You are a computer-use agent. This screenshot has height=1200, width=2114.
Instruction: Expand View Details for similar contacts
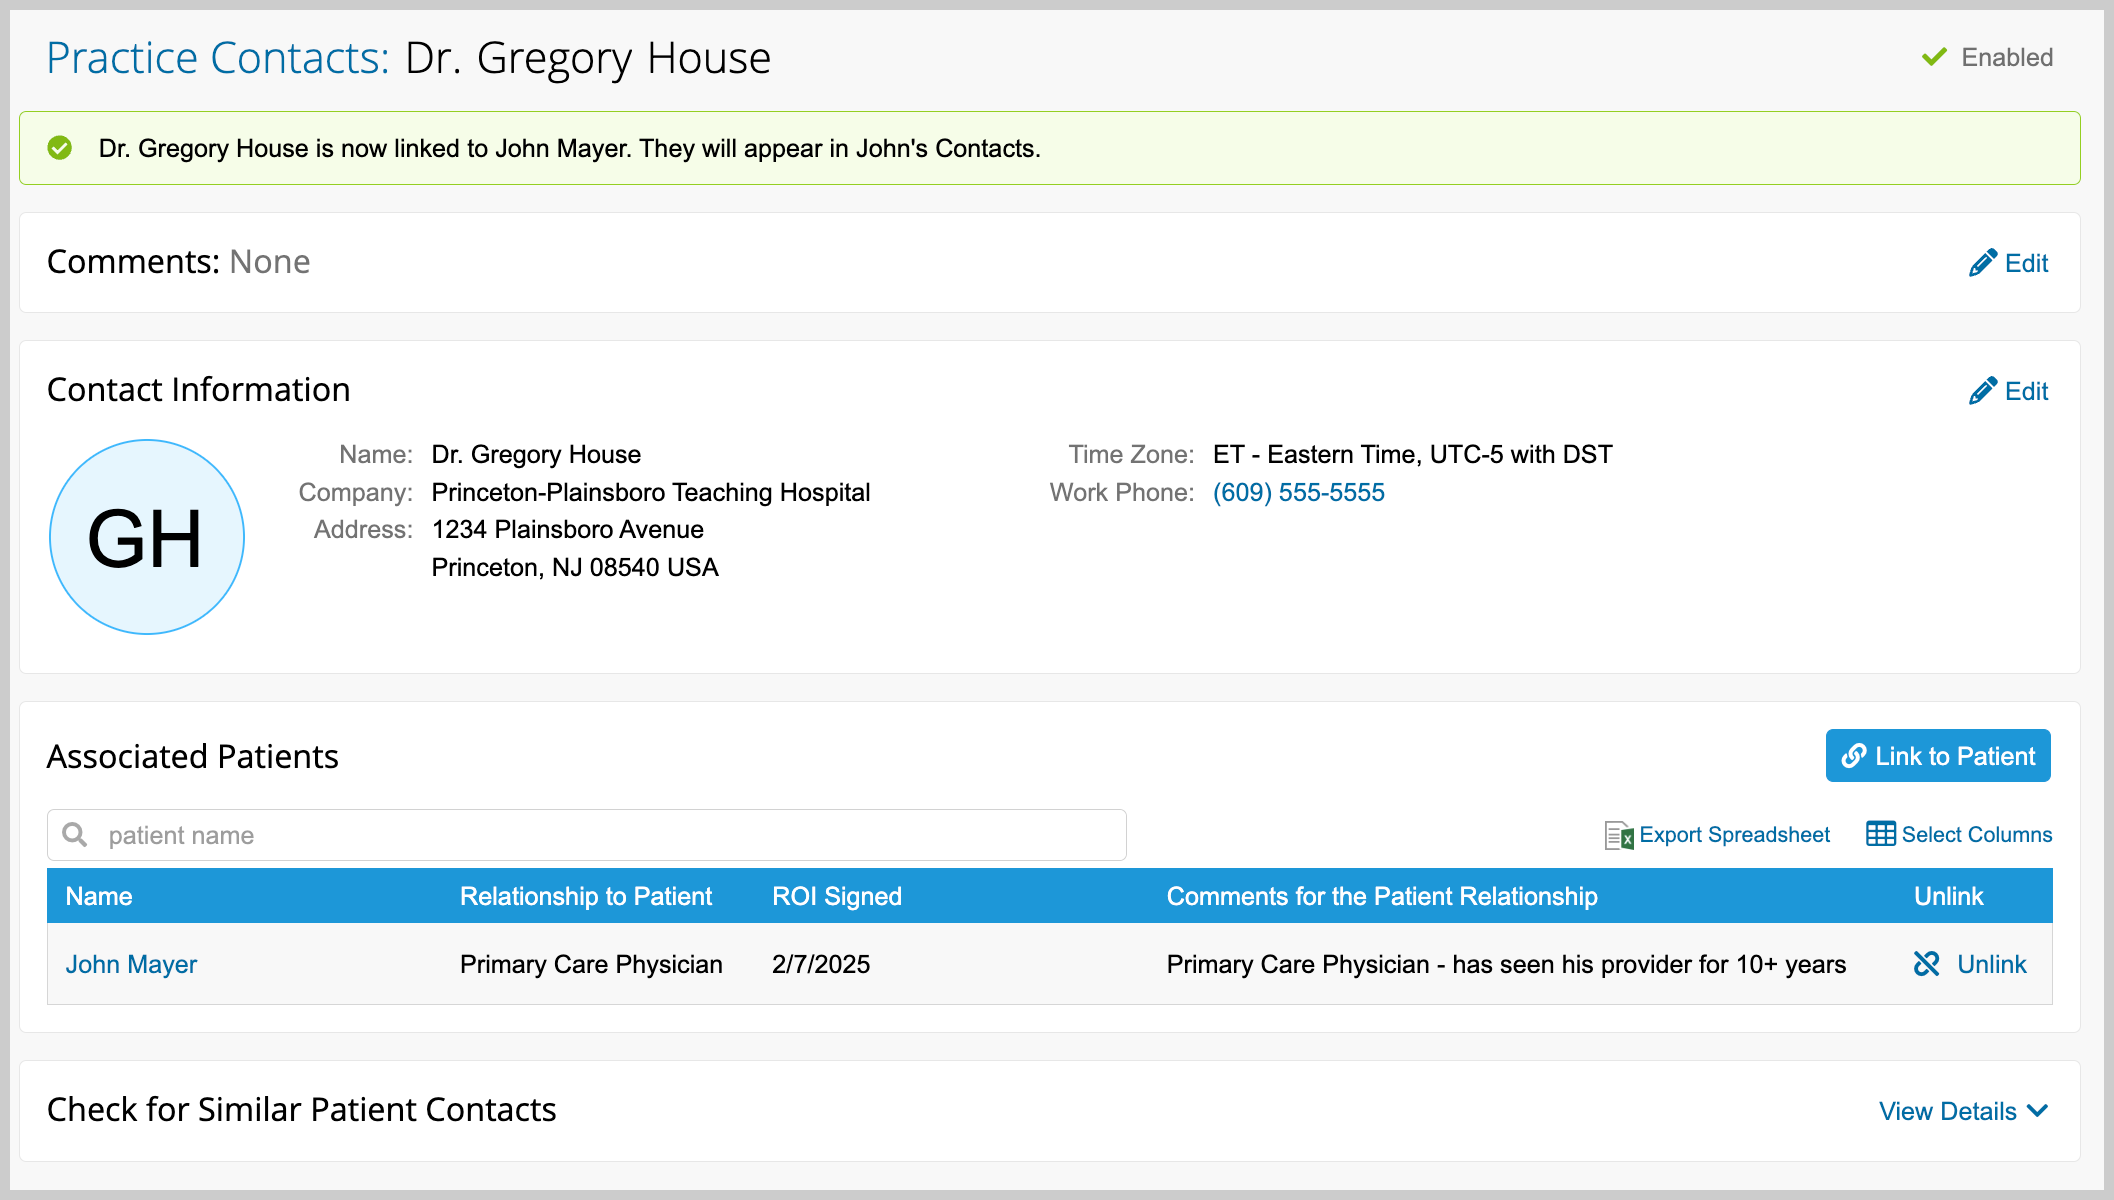coord(1948,1111)
